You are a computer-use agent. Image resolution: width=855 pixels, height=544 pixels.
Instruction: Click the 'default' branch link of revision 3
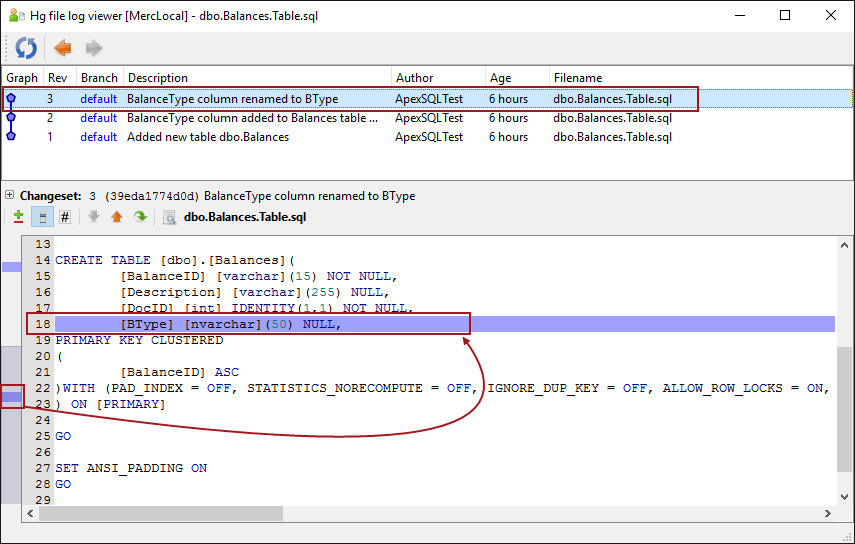[x=99, y=99]
